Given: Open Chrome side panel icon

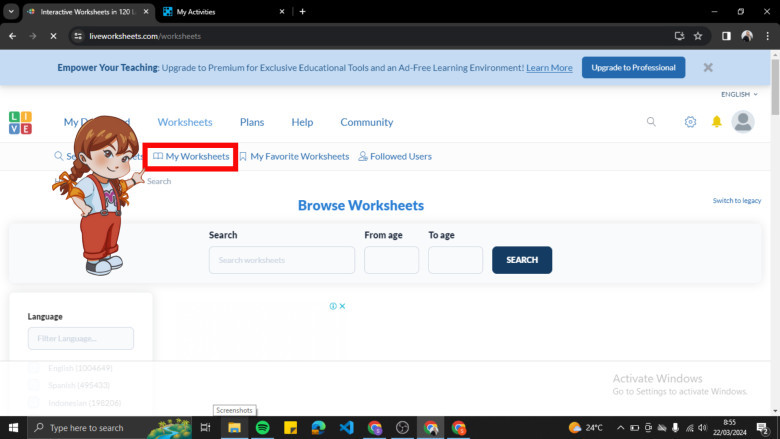Looking at the screenshot, I should (726, 36).
